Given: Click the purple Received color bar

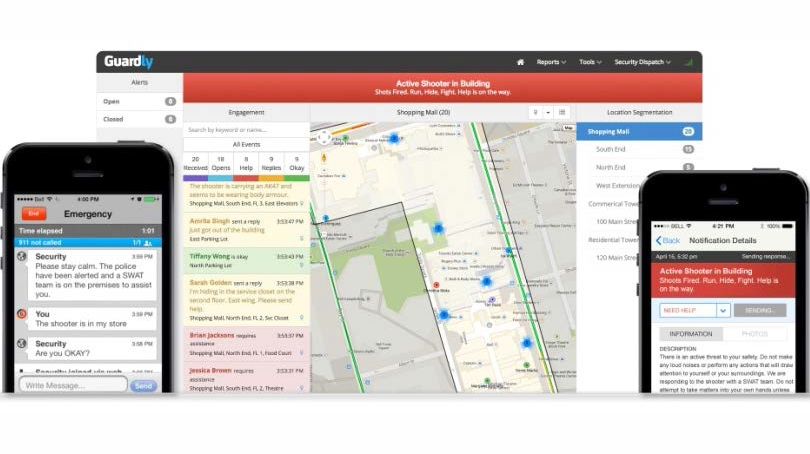Looking at the screenshot, I should tap(196, 178).
